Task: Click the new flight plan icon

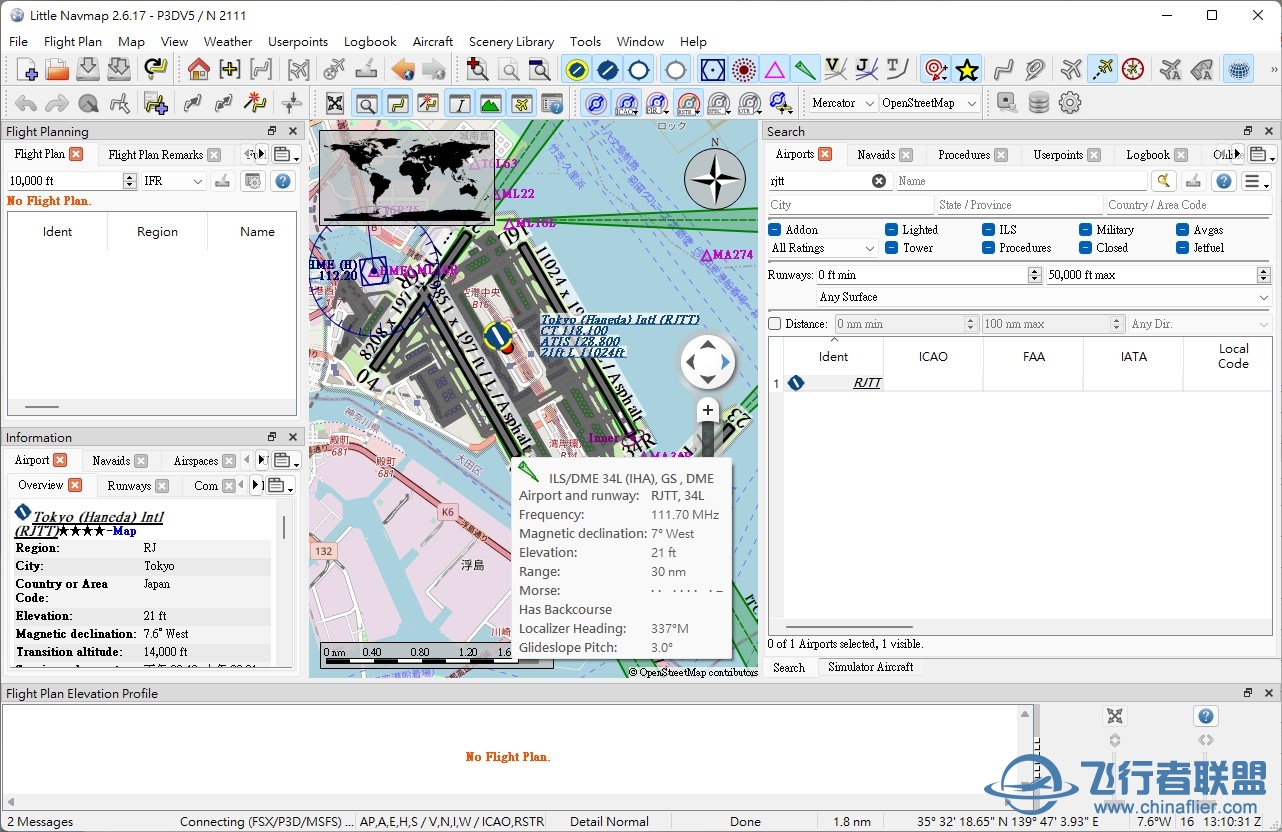Action: coord(27,69)
